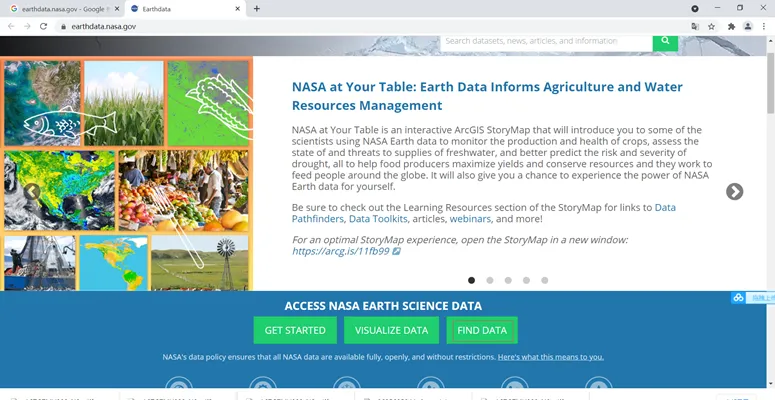Open the https://arcg.is/11fb99 StoryMap link
The height and width of the screenshot is (400, 775).
coord(346,251)
